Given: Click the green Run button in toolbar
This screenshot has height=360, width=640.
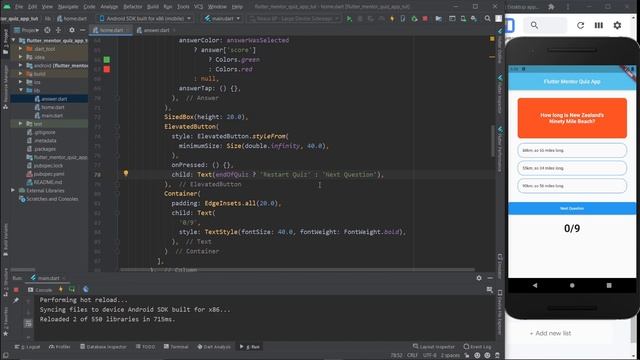Looking at the screenshot, I should (349, 19).
